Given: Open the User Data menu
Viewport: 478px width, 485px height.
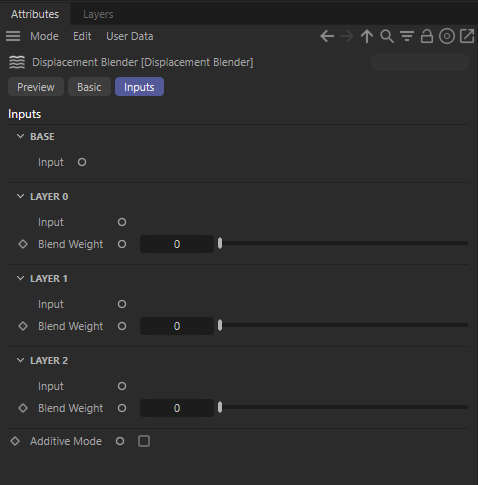Looking at the screenshot, I should (x=130, y=36).
